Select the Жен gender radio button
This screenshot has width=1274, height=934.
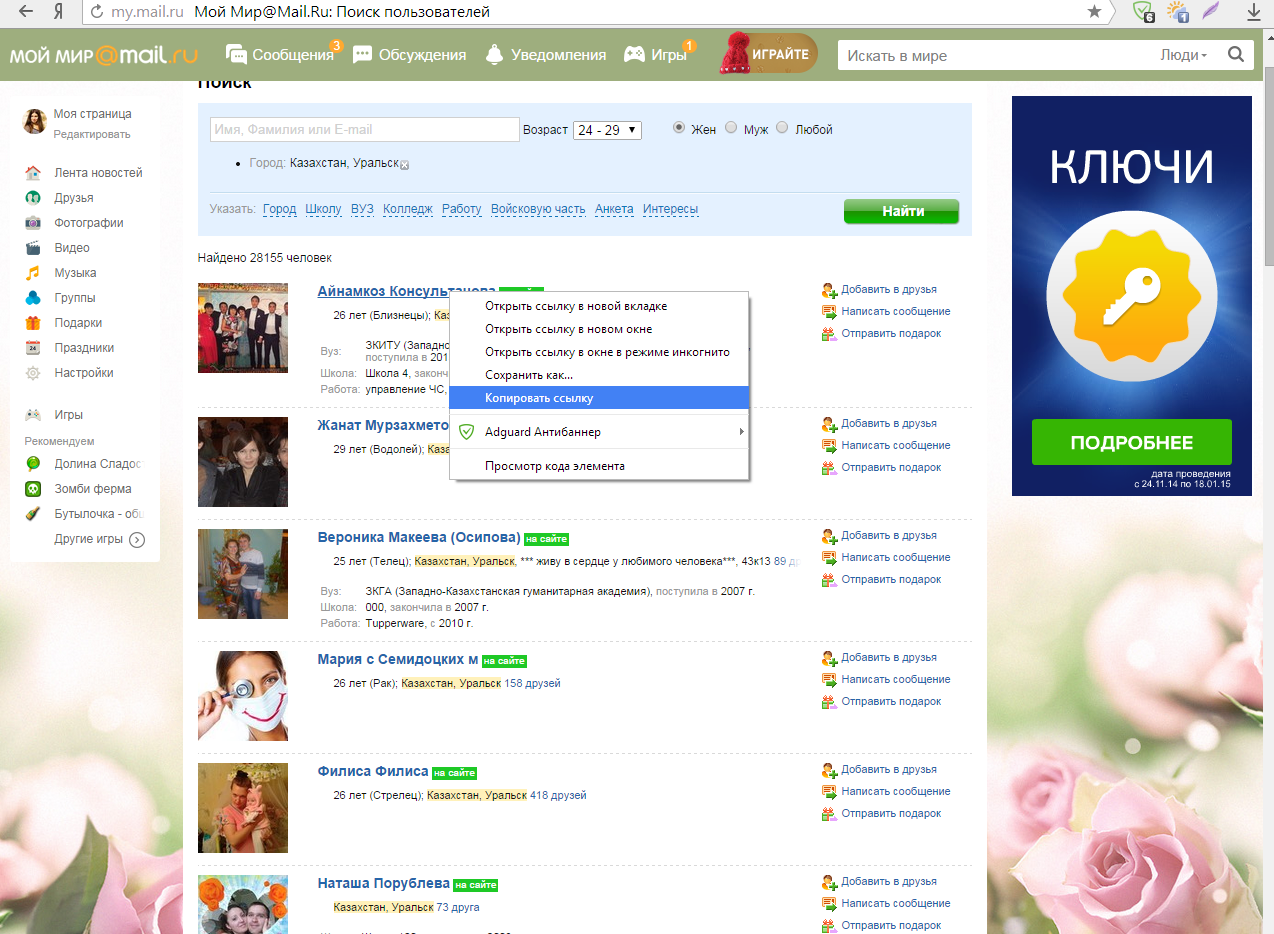(679, 128)
